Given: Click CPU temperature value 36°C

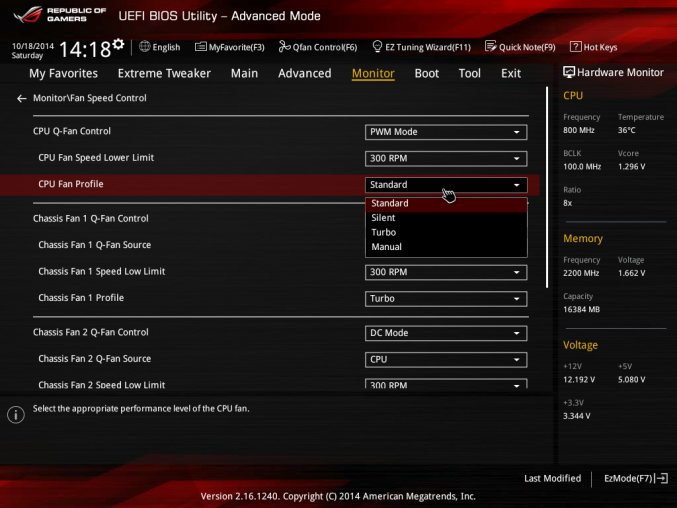Looking at the screenshot, I should (626, 130).
